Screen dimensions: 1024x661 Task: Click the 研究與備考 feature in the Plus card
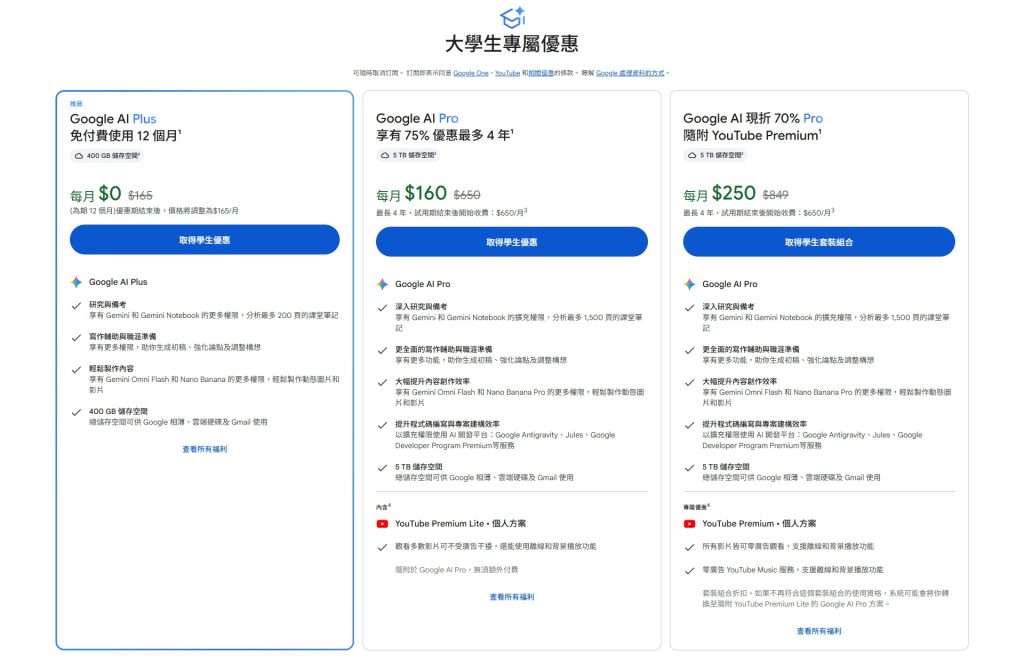pyautogui.click(x=108, y=304)
